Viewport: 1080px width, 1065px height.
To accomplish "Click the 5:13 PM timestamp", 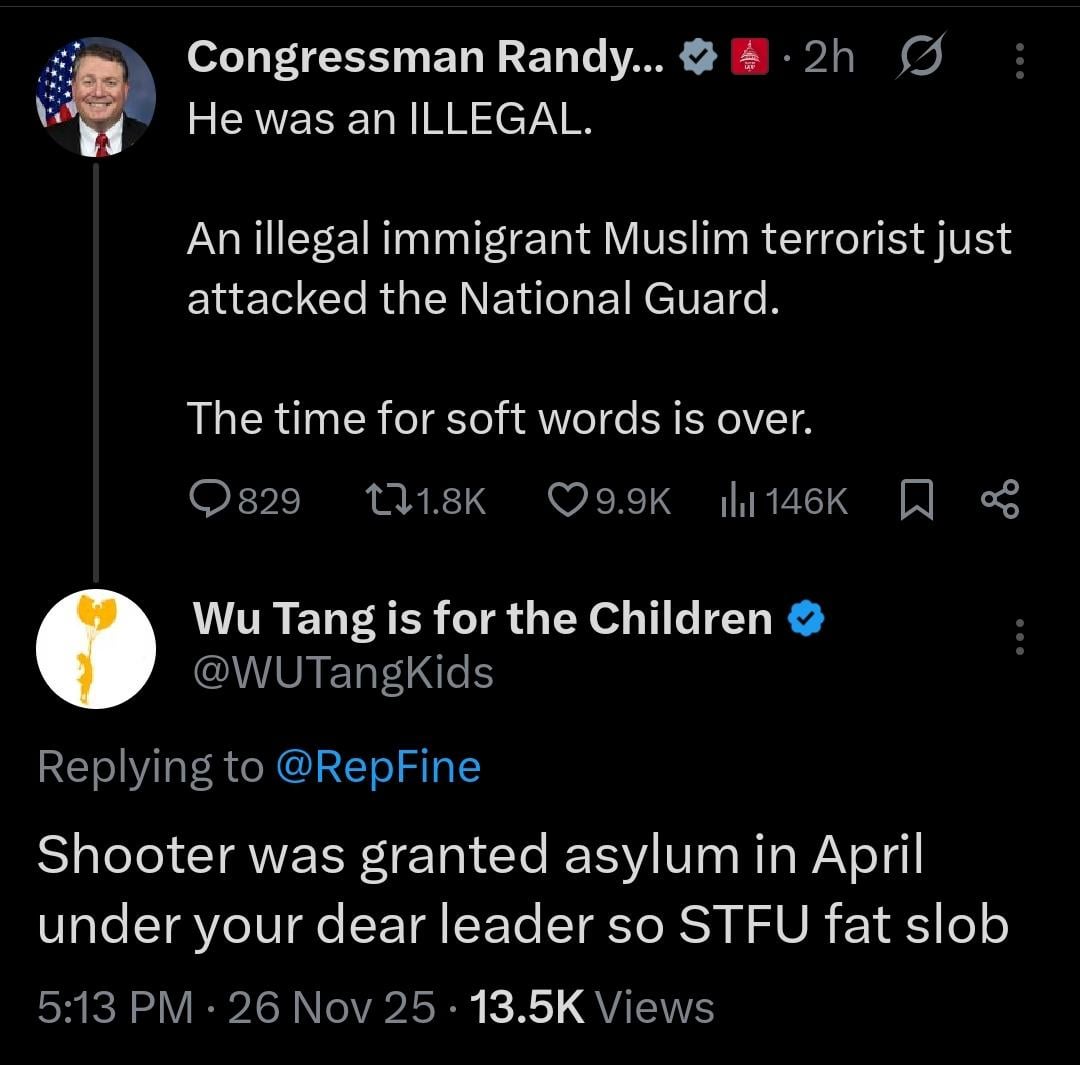I will 115,1007.
